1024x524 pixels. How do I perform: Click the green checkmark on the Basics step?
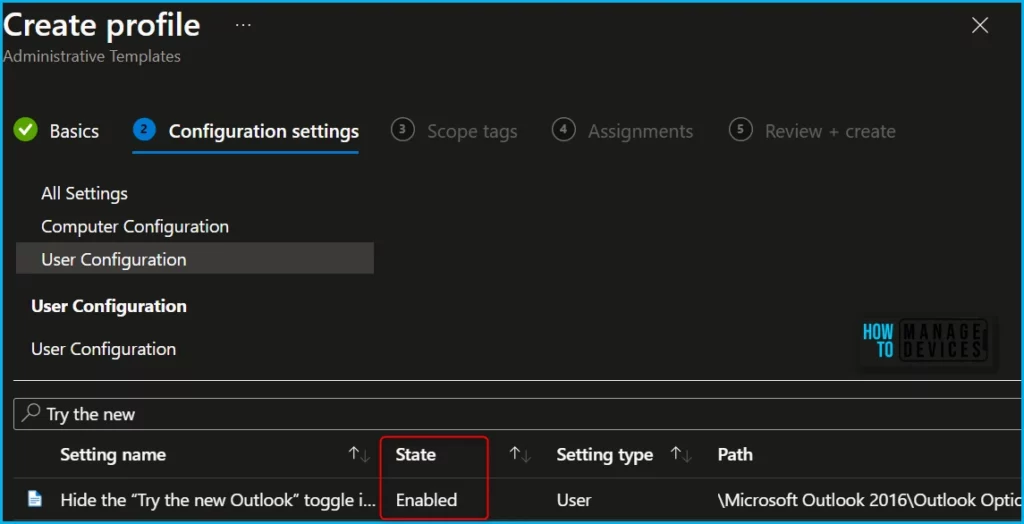pyautogui.click(x=25, y=131)
